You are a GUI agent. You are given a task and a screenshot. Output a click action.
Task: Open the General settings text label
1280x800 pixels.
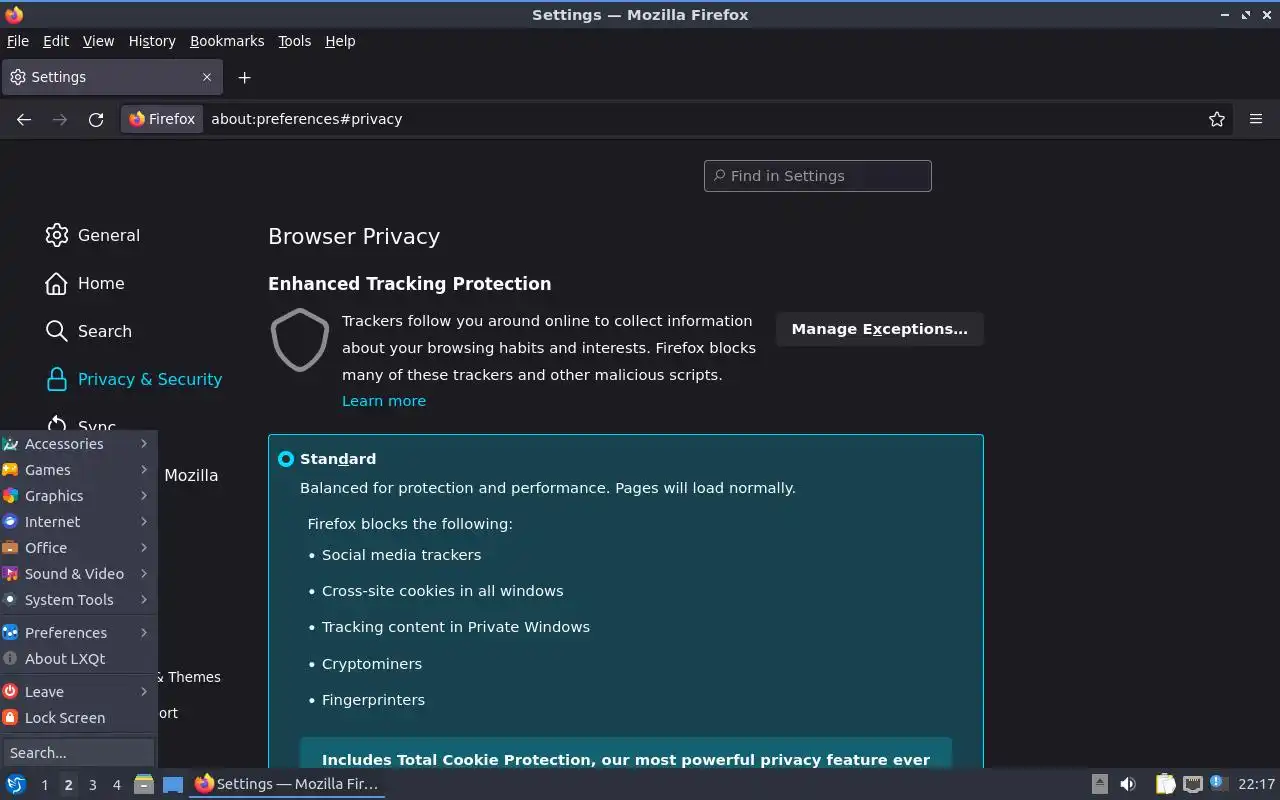(109, 235)
